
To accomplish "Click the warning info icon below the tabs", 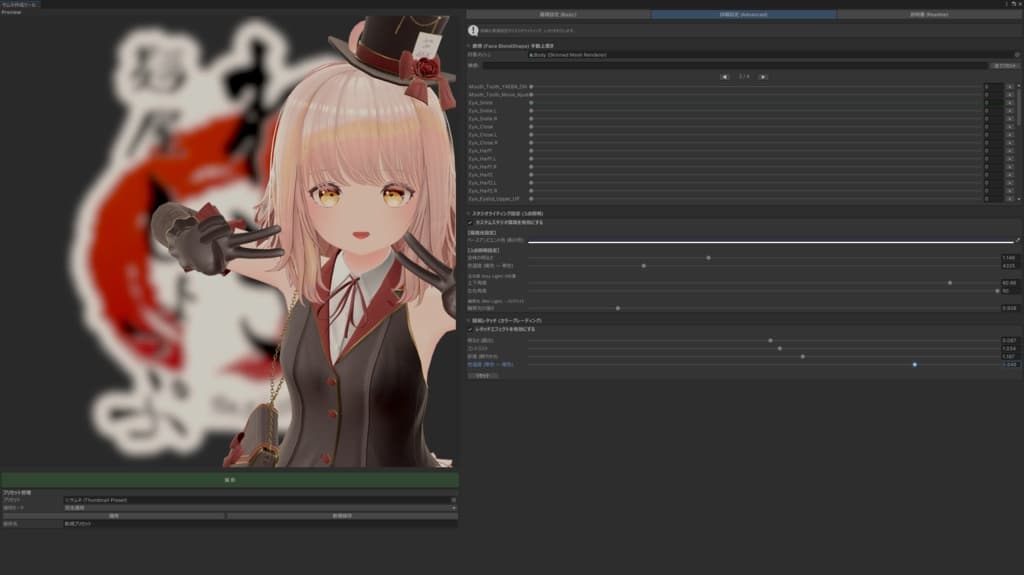I will pyautogui.click(x=473, y=30).
